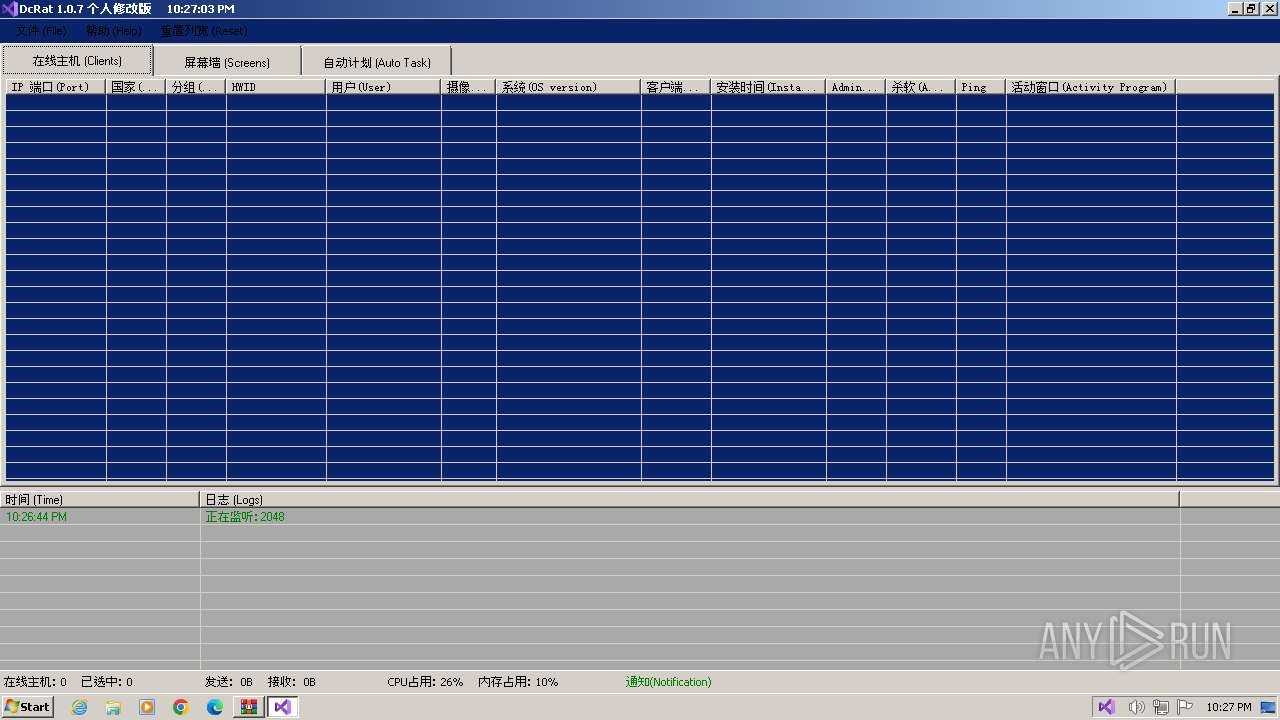Sort by 活动窗口 (Activity Program) column header

coord(1091,87)
